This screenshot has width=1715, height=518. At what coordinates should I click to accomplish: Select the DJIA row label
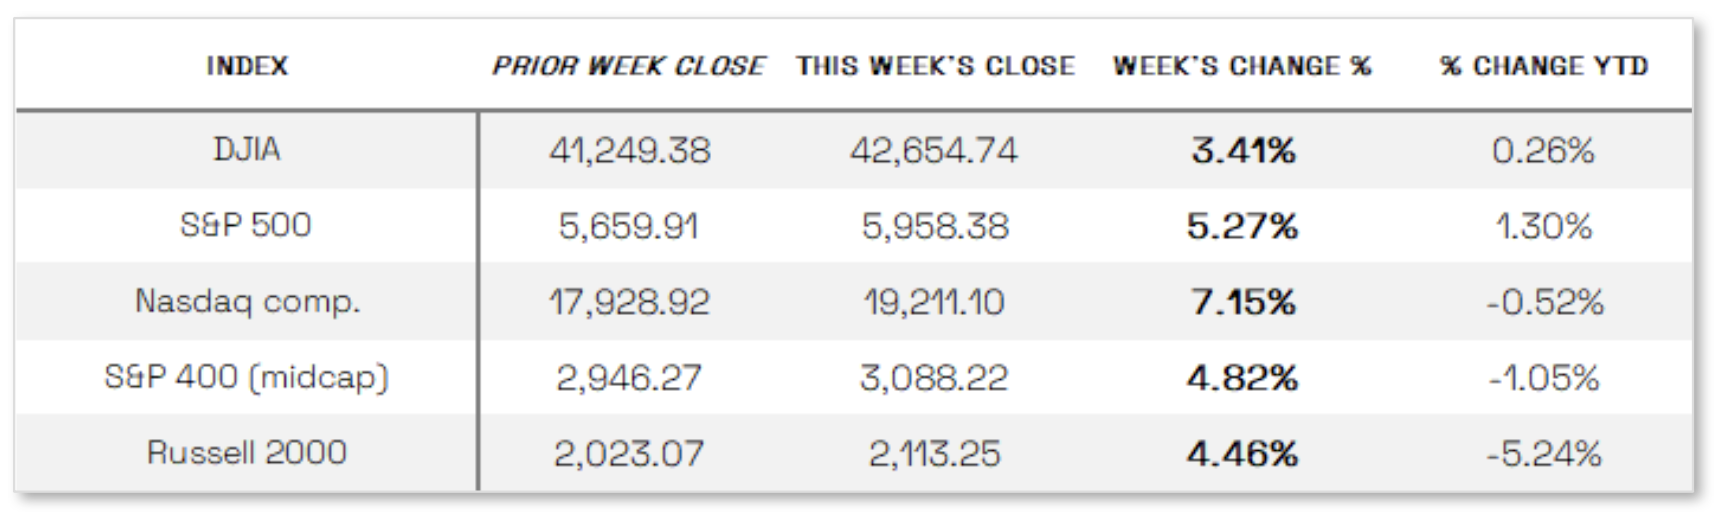point(246,150)
